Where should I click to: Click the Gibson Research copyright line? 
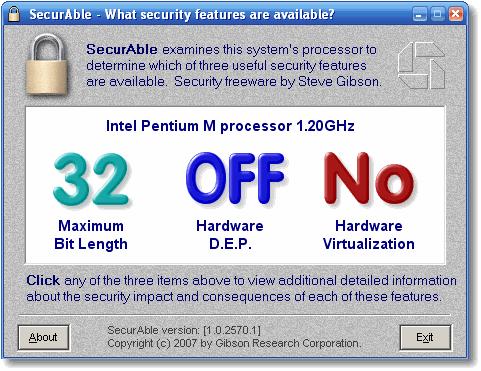tap(234, 343)
